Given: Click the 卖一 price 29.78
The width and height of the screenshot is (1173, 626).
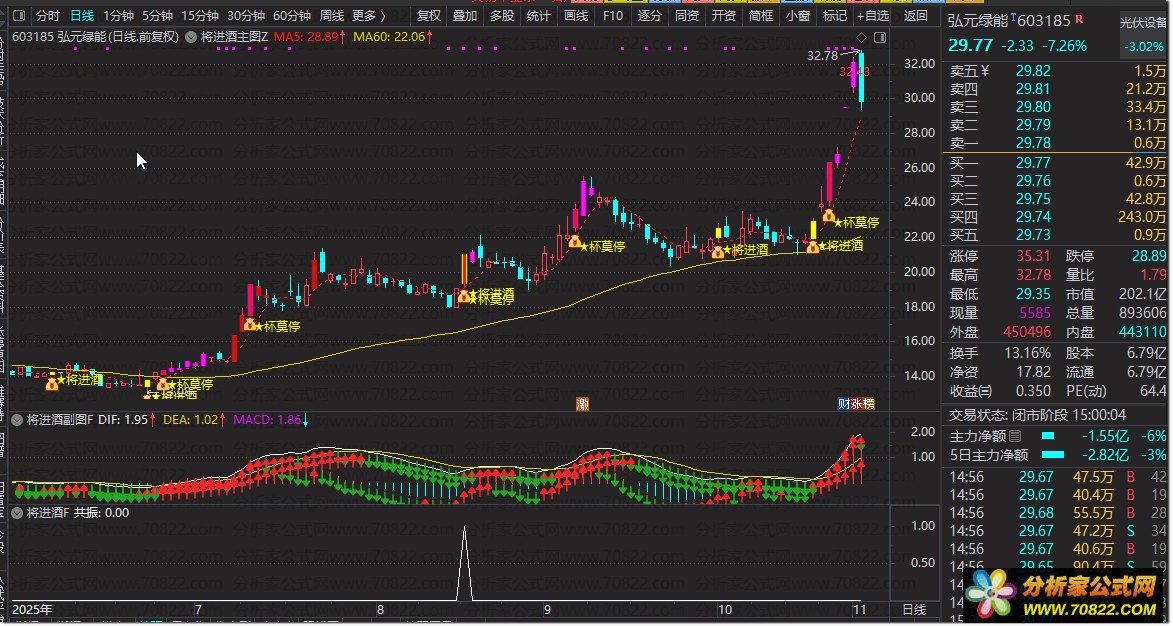Looking at the screenshot, I should [1033, 143].
